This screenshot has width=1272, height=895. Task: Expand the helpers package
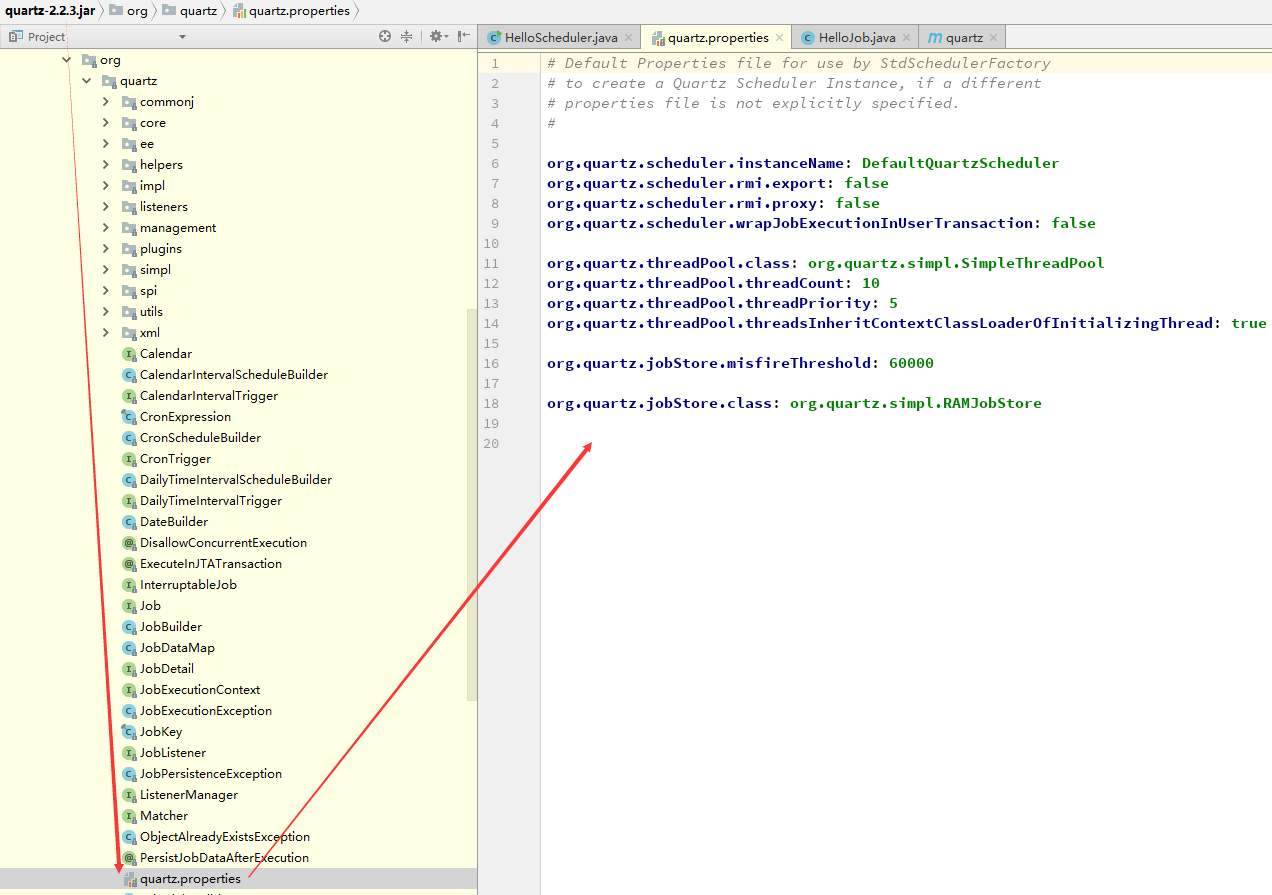(x=106, y=165)
